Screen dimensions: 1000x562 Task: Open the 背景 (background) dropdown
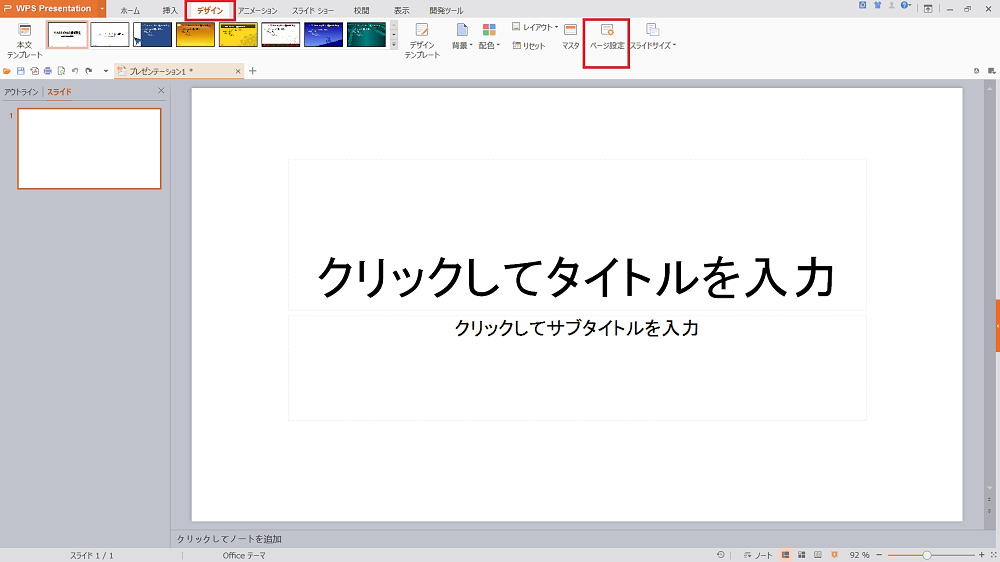pos(462,37)
